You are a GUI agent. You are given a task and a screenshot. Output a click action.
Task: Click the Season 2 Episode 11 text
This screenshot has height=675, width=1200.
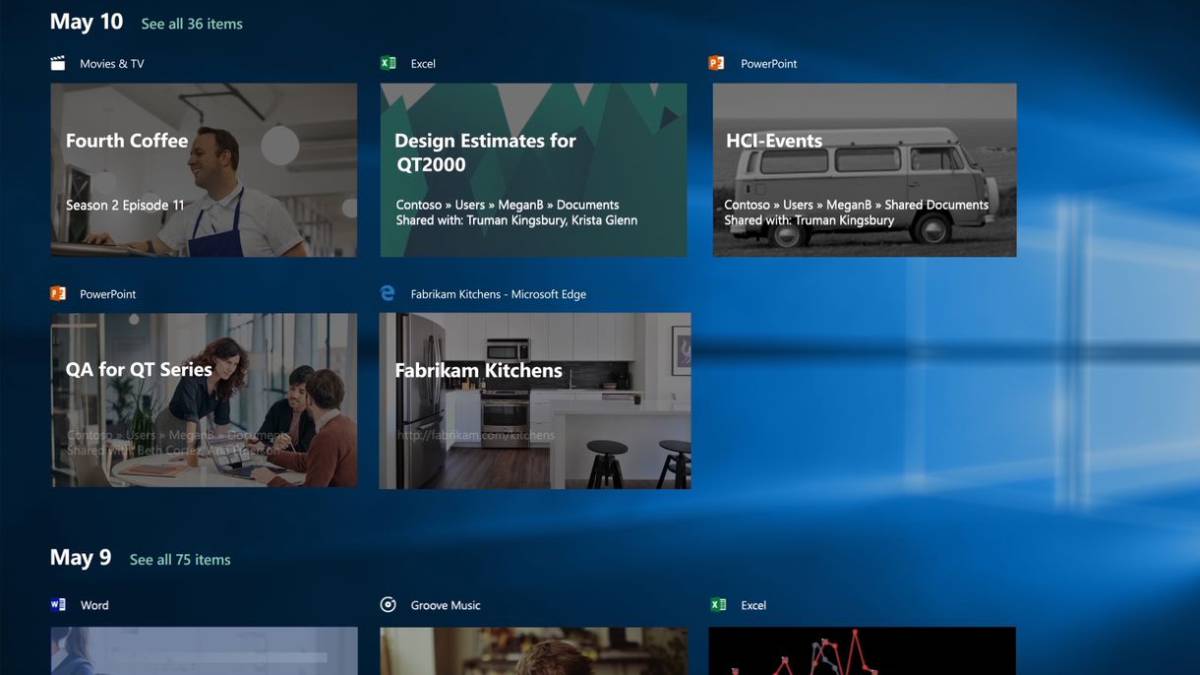click(125, 205)
